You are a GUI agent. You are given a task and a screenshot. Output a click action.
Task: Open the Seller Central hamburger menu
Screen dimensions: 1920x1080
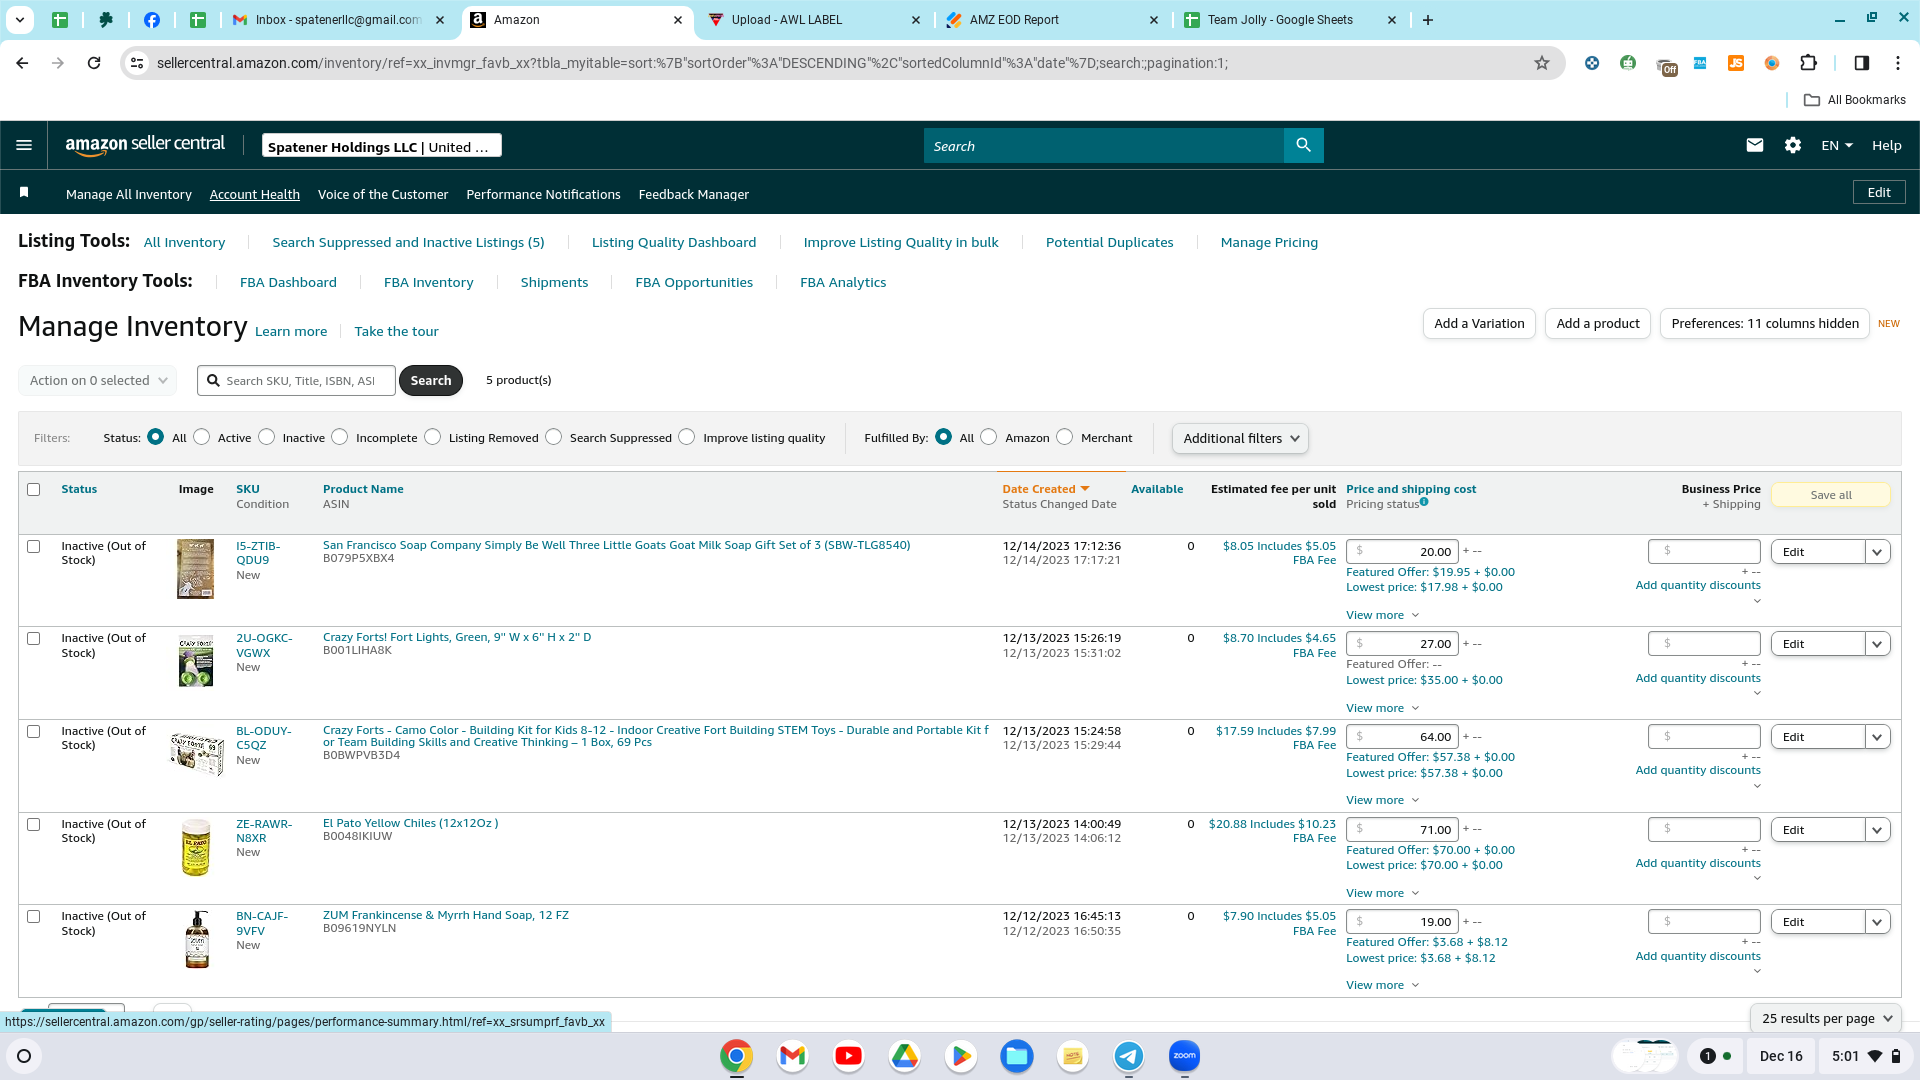tap(24, 145)
